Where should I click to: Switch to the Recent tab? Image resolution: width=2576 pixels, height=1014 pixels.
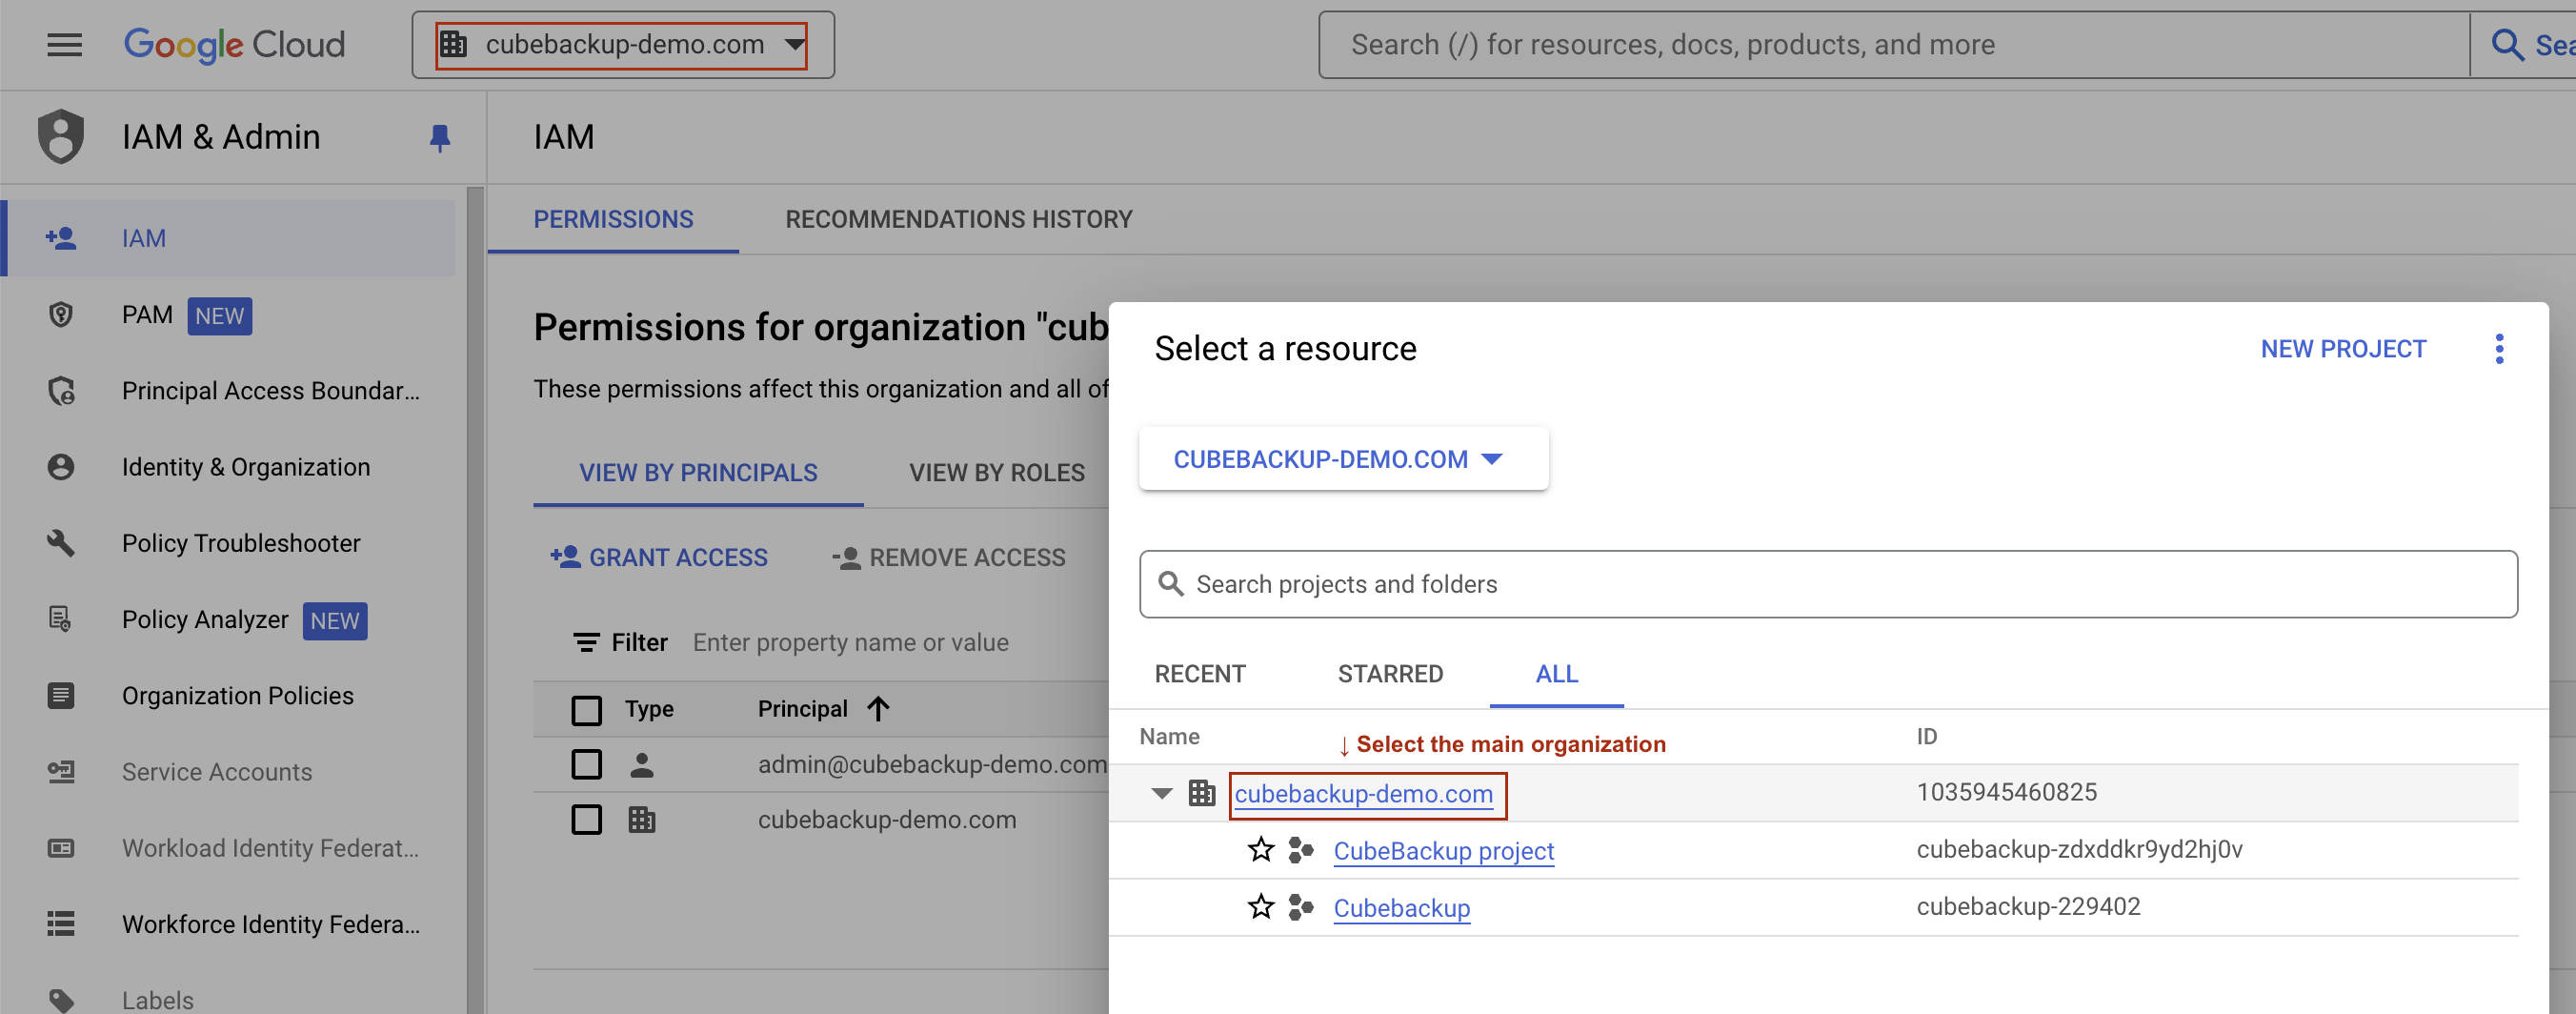click(x=1200, y=674)
